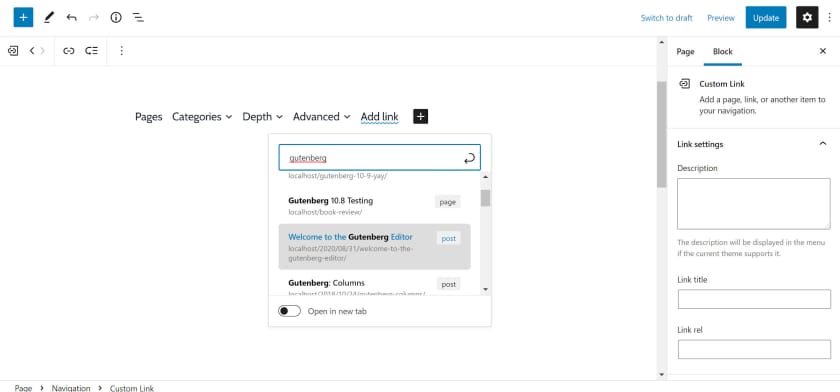The image size is (840, 392).
Task: Move the link item left
Action: (32, 51)
